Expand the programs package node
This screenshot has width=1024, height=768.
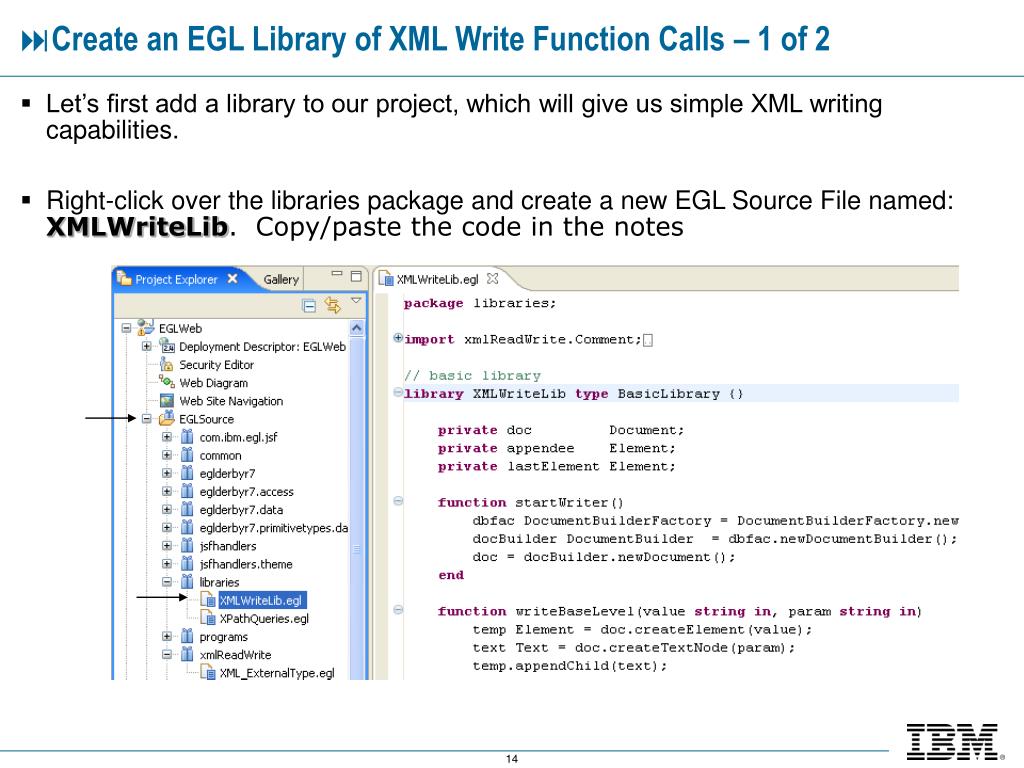[166, 637]
